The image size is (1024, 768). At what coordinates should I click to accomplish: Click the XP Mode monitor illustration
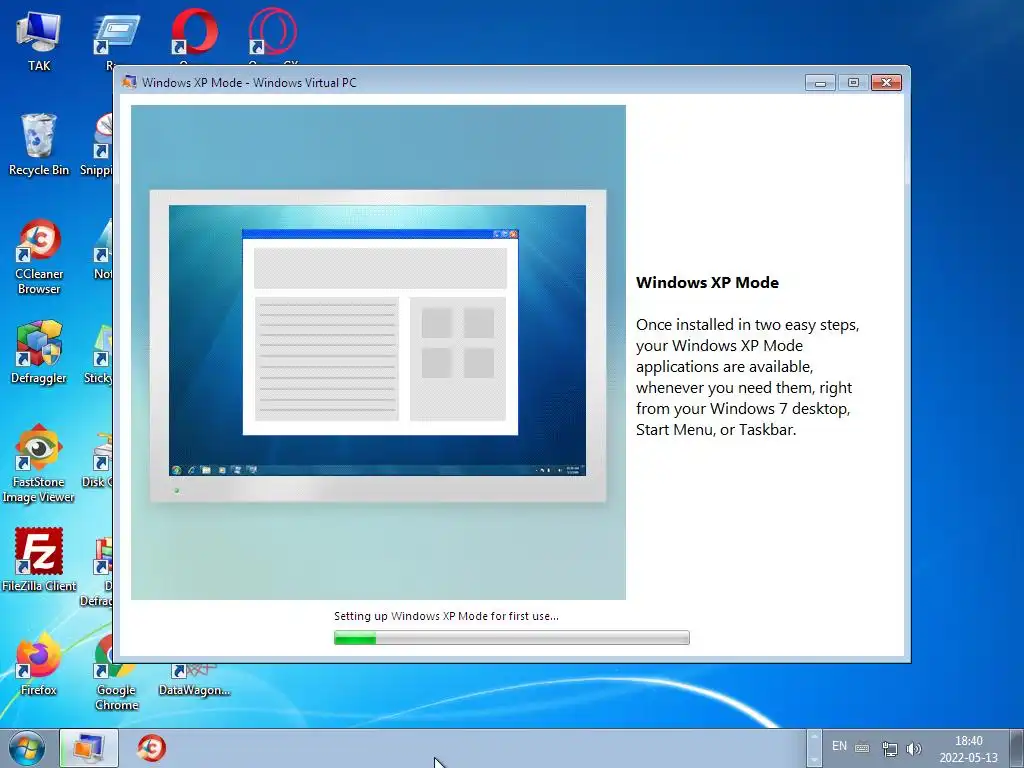378,352
